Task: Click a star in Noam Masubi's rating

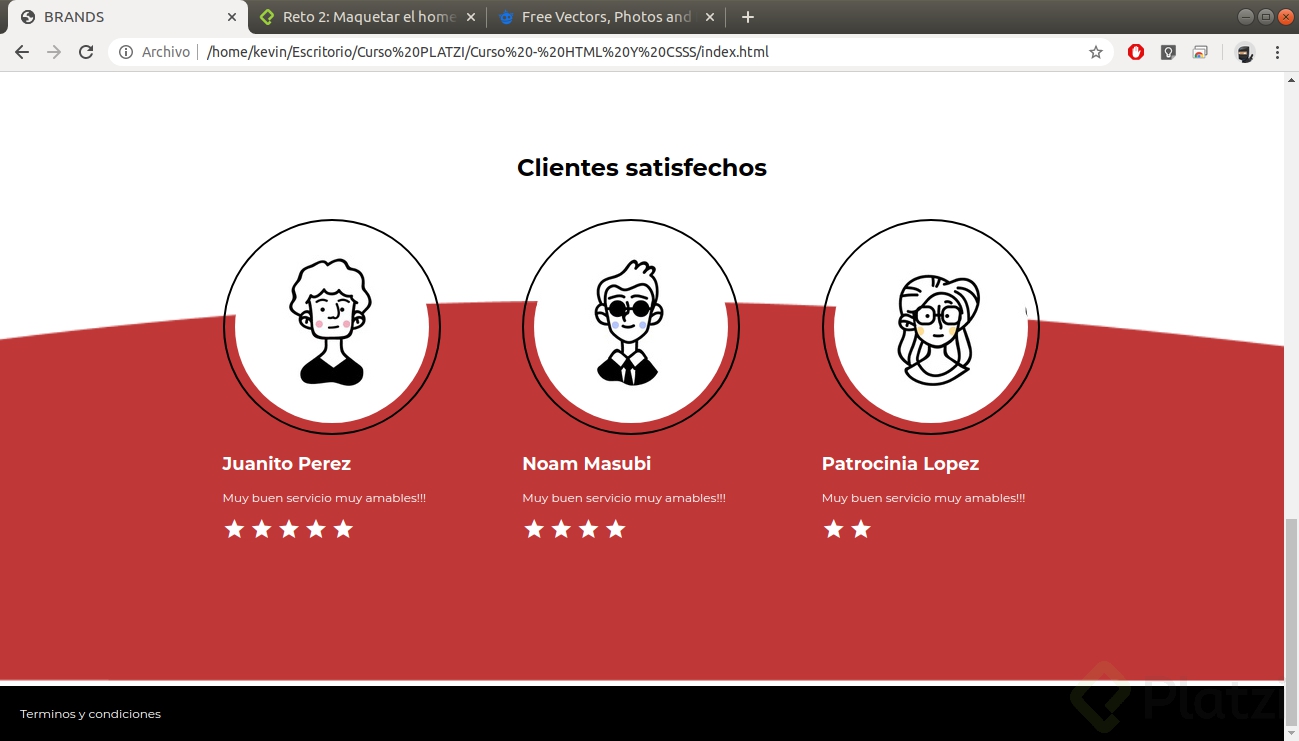Action: [561, 529]
